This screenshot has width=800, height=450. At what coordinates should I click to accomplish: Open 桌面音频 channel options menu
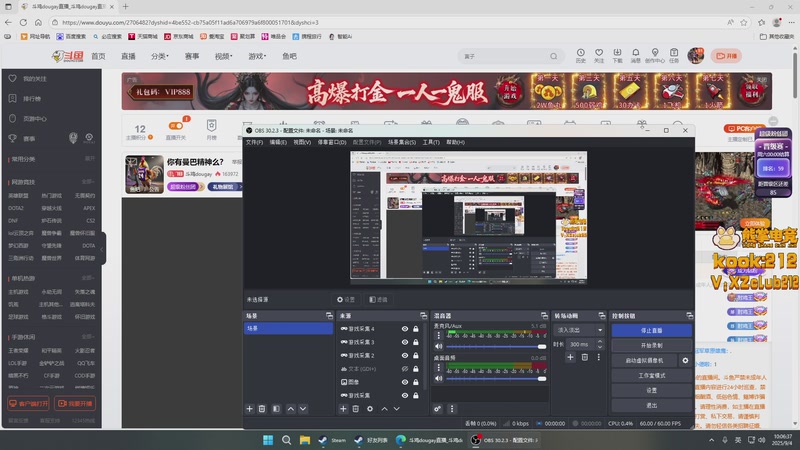(x=438, y=367)
